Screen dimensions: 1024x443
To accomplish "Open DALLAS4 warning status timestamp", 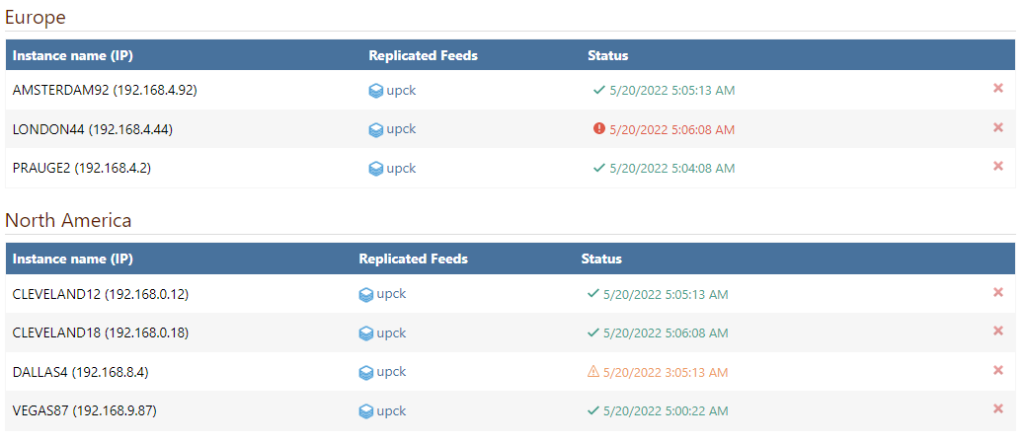I will (x=665, y=372).
